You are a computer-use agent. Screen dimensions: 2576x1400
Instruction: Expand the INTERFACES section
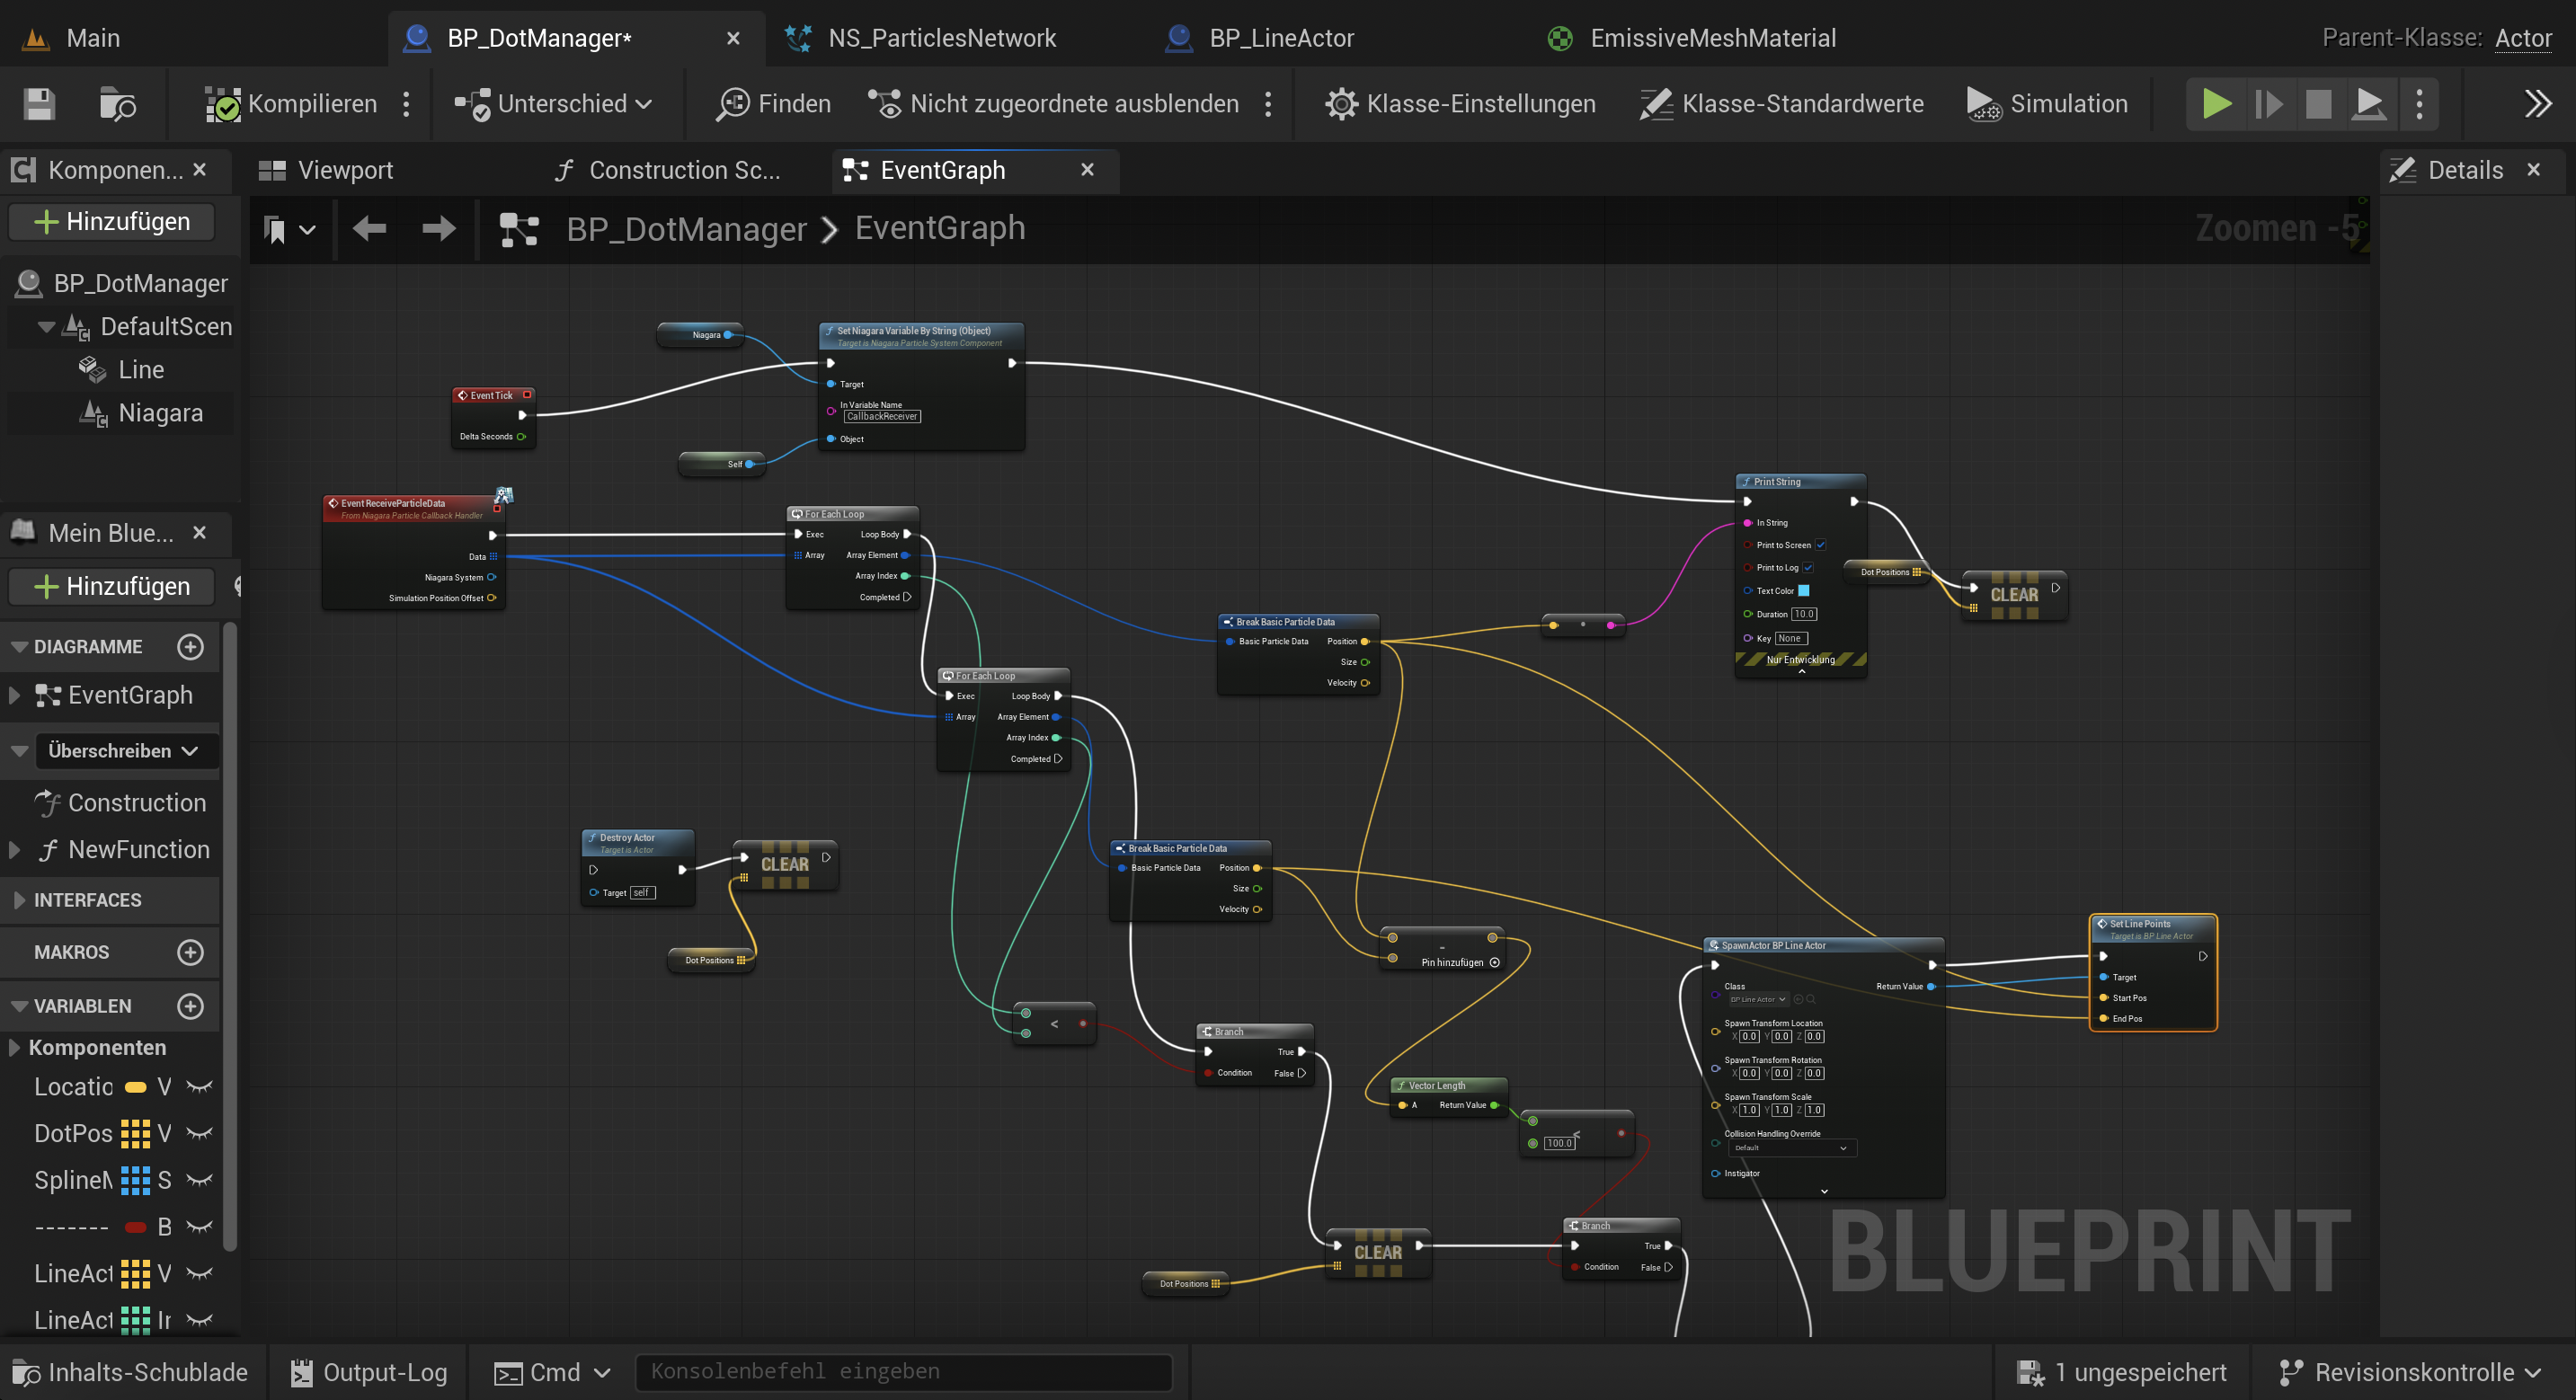click(x=19, y=900)
